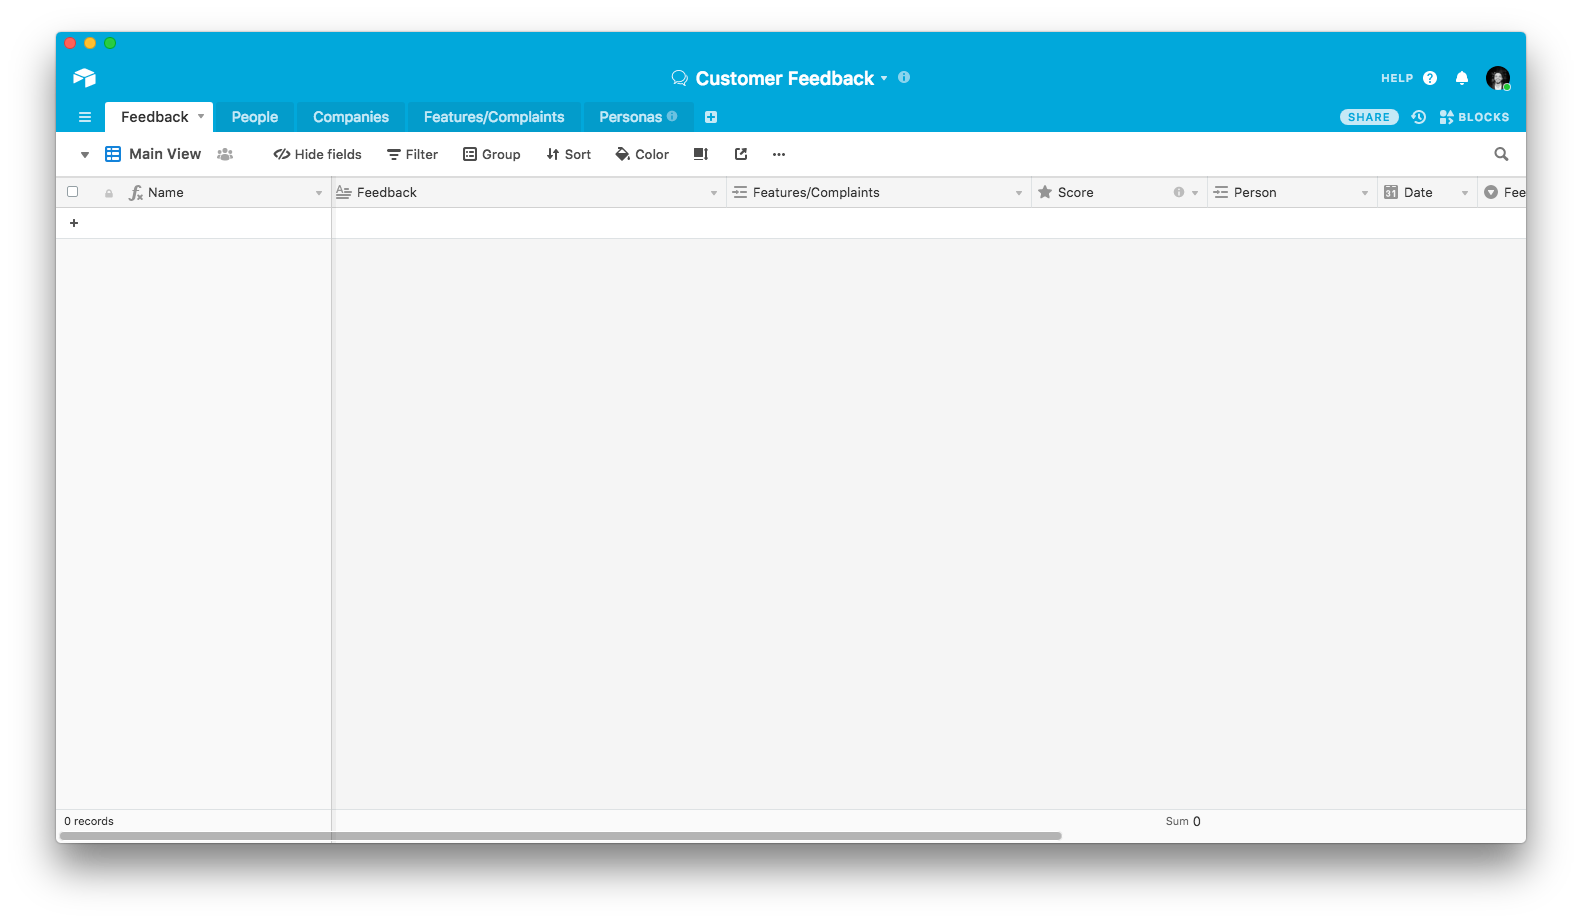The height and width of the screenshot is (923, 1582).
Task: Open the Customer Feedback base title dropdown
Action: 884,78
